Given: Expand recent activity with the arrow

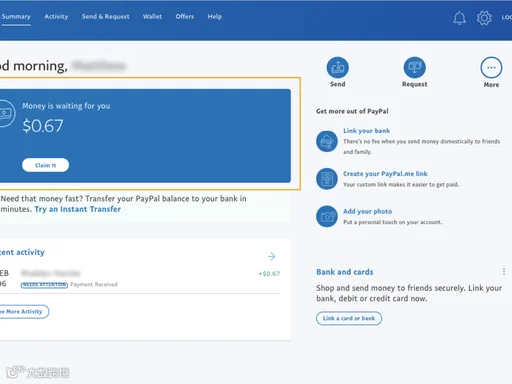Looking at the screenshot, I should point(271,256).
